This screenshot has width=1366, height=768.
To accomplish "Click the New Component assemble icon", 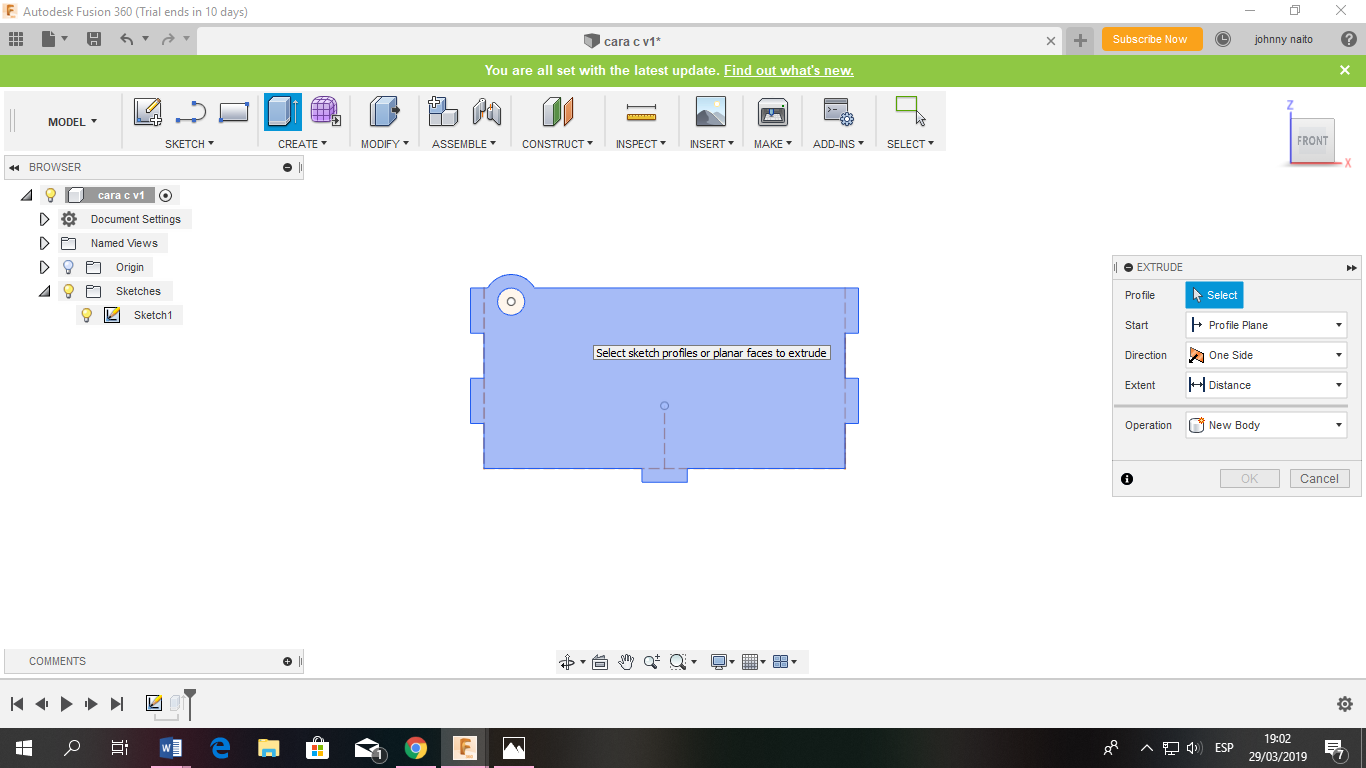I will coord(443,112).
